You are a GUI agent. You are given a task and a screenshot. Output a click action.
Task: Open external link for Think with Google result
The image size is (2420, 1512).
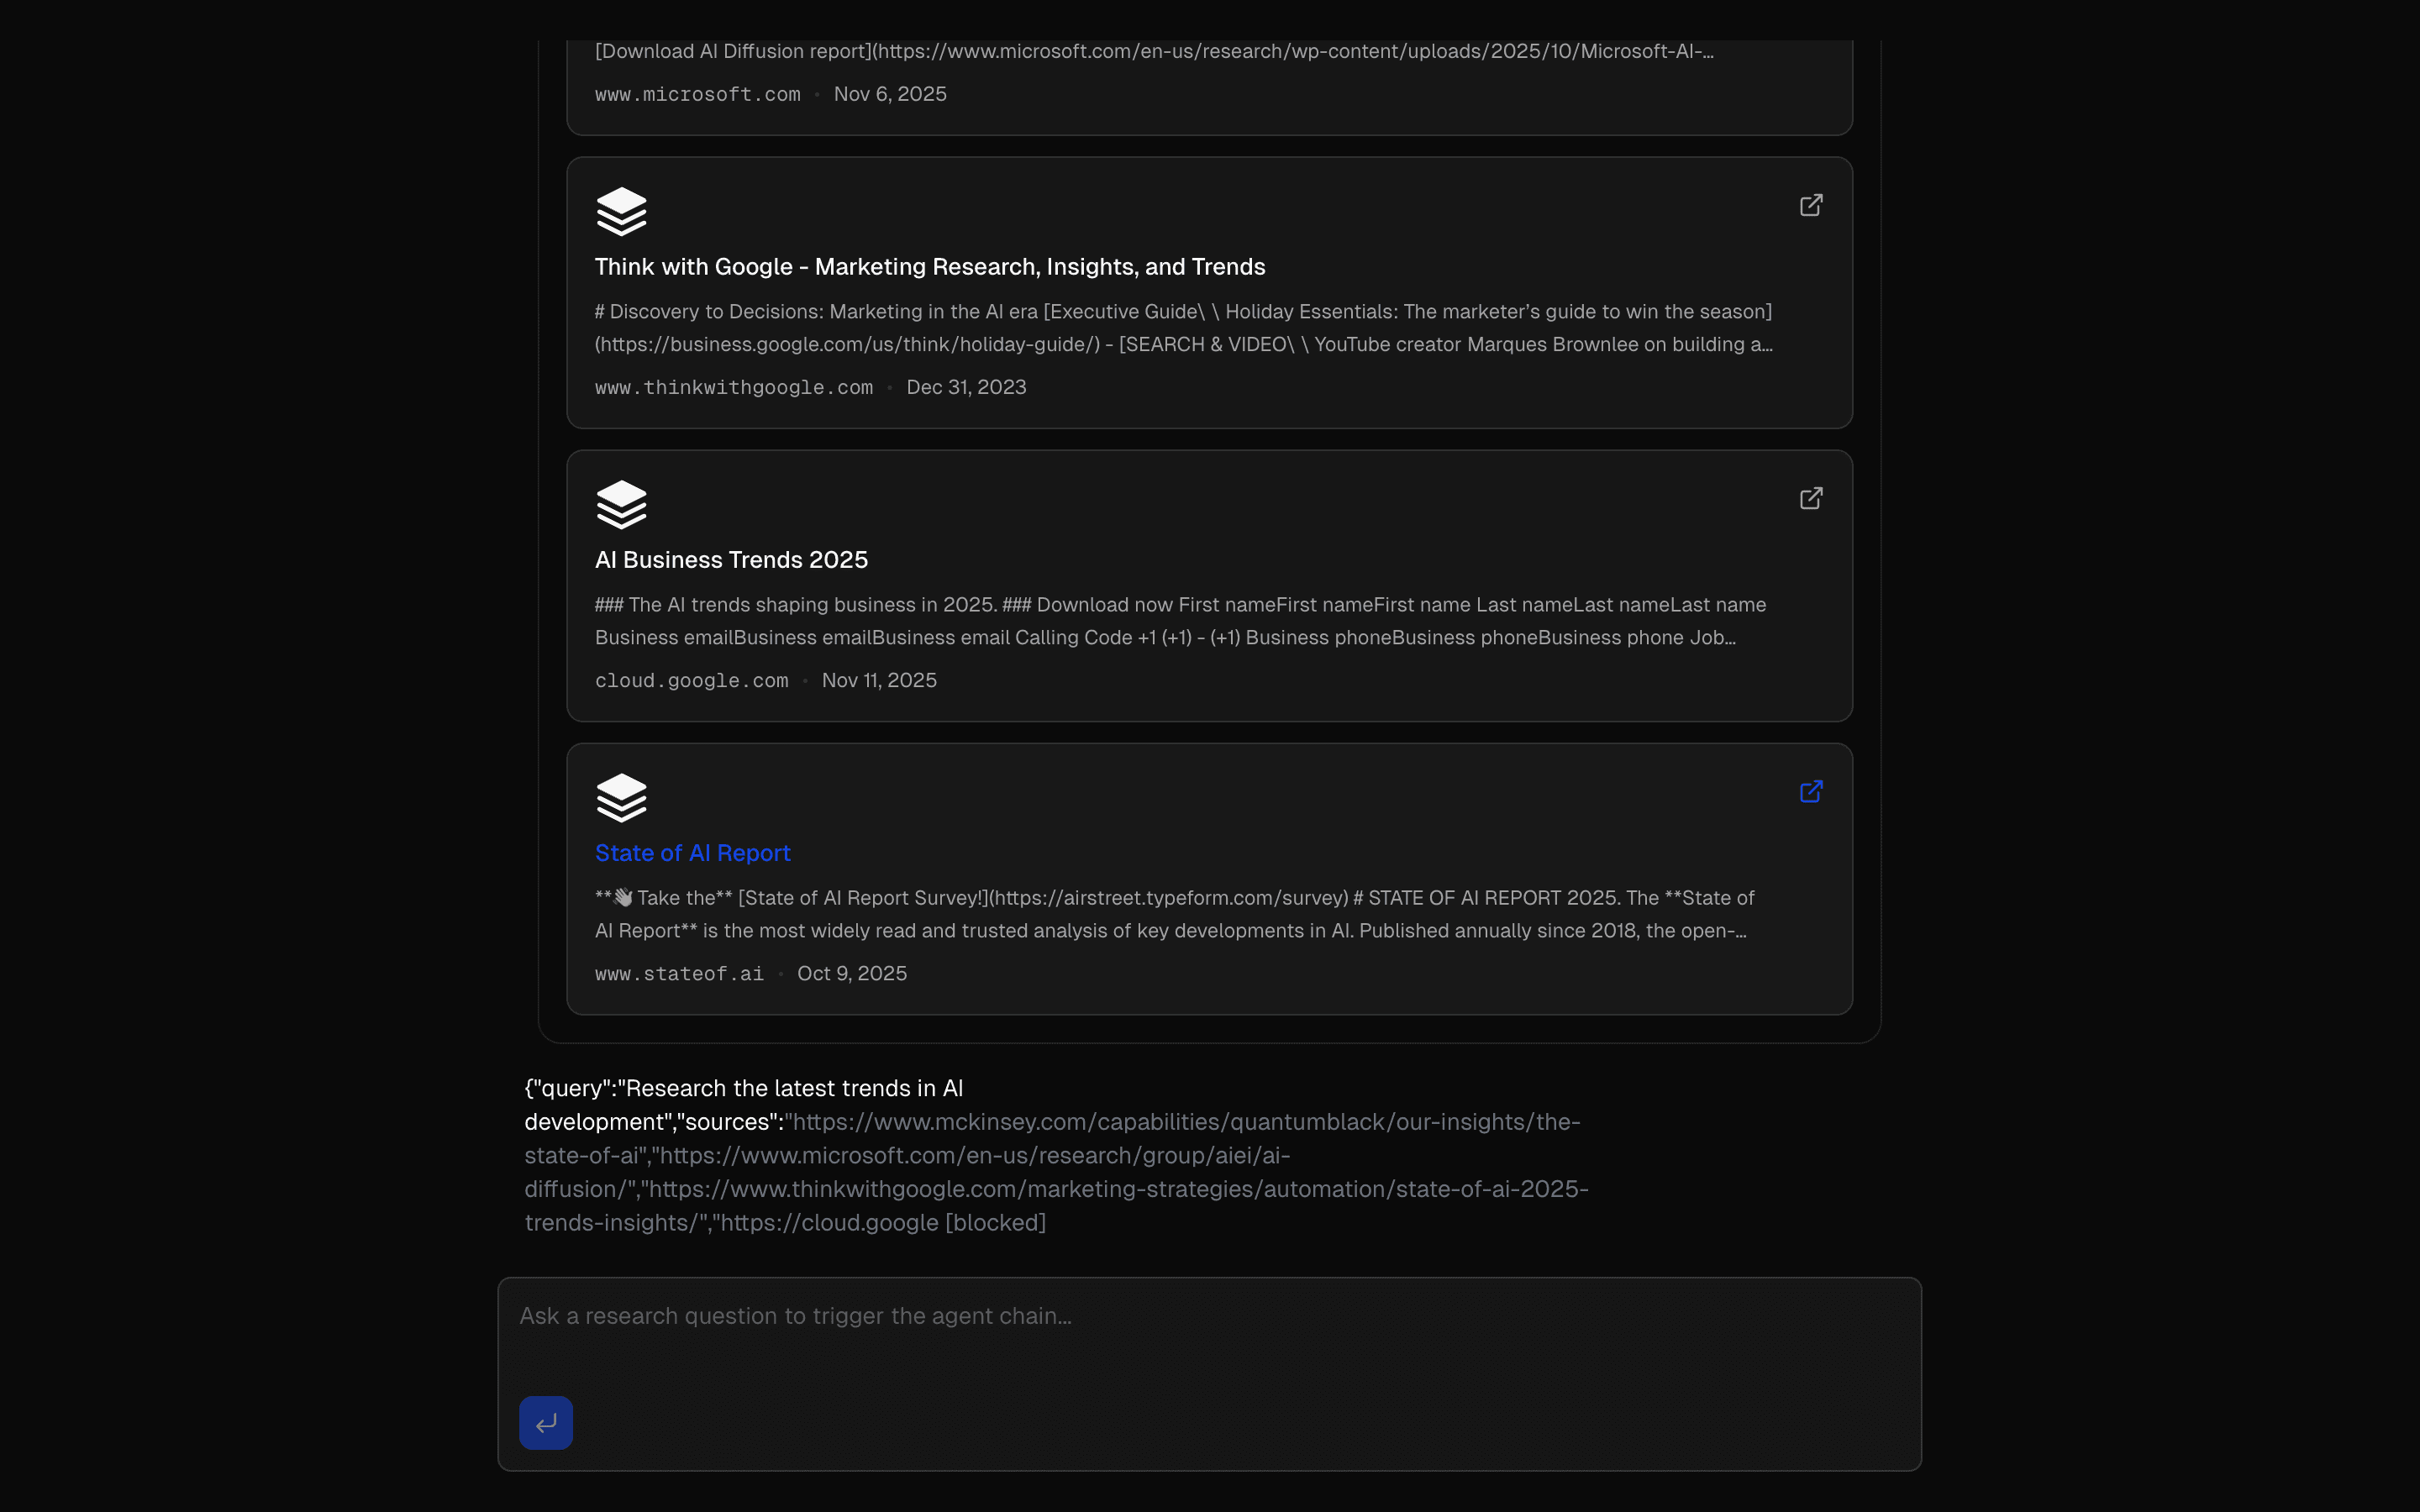tap(1811, 204)
